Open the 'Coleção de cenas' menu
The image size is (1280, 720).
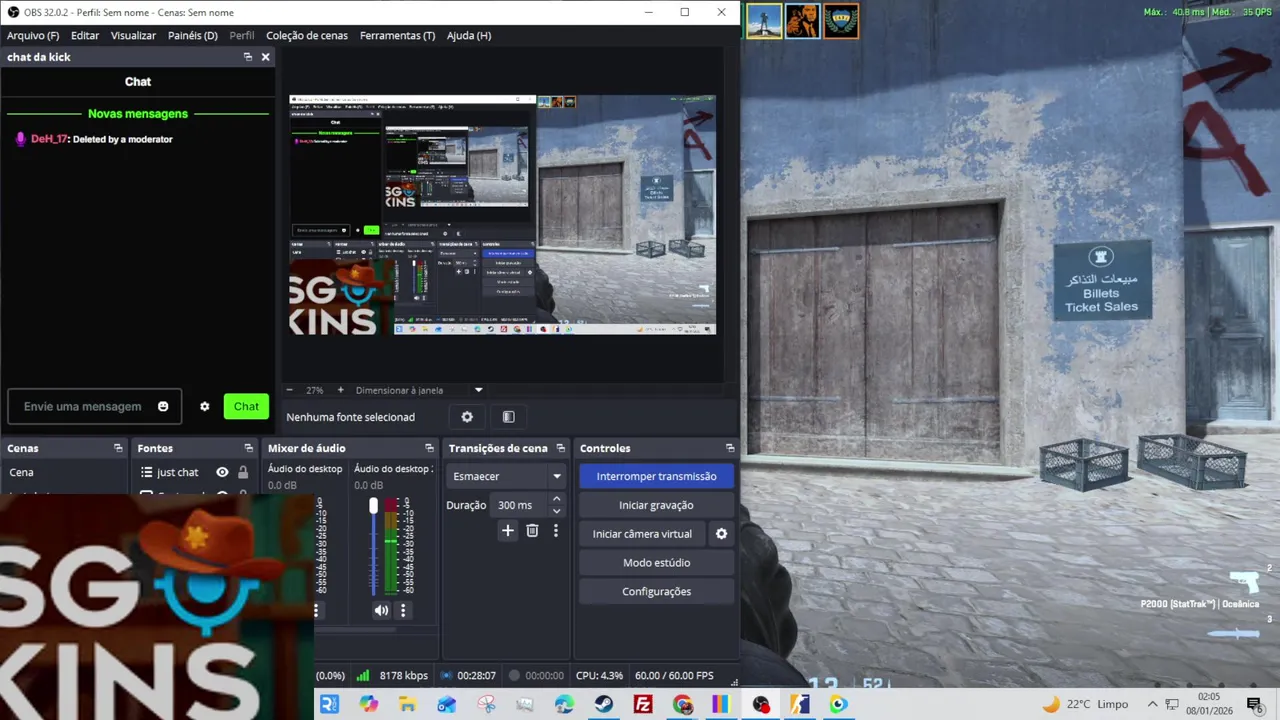(x=307, y=35)
